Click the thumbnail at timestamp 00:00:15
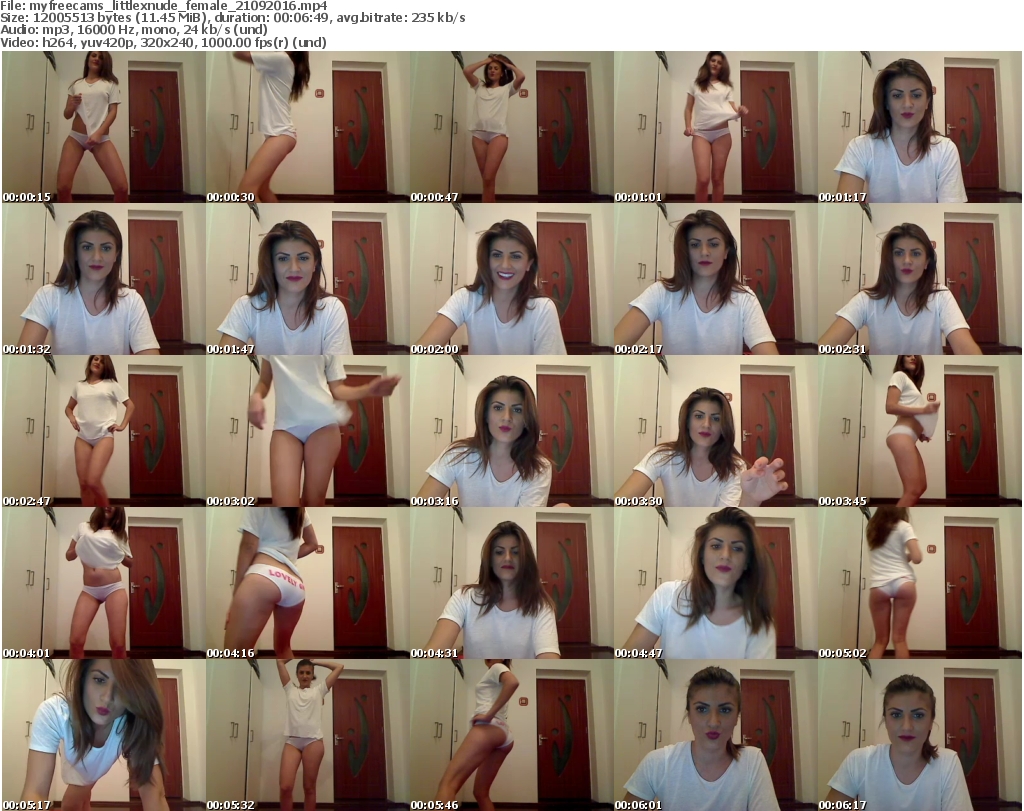Image resolution: width=1024 pixels, height=811 pixels. 103,128
